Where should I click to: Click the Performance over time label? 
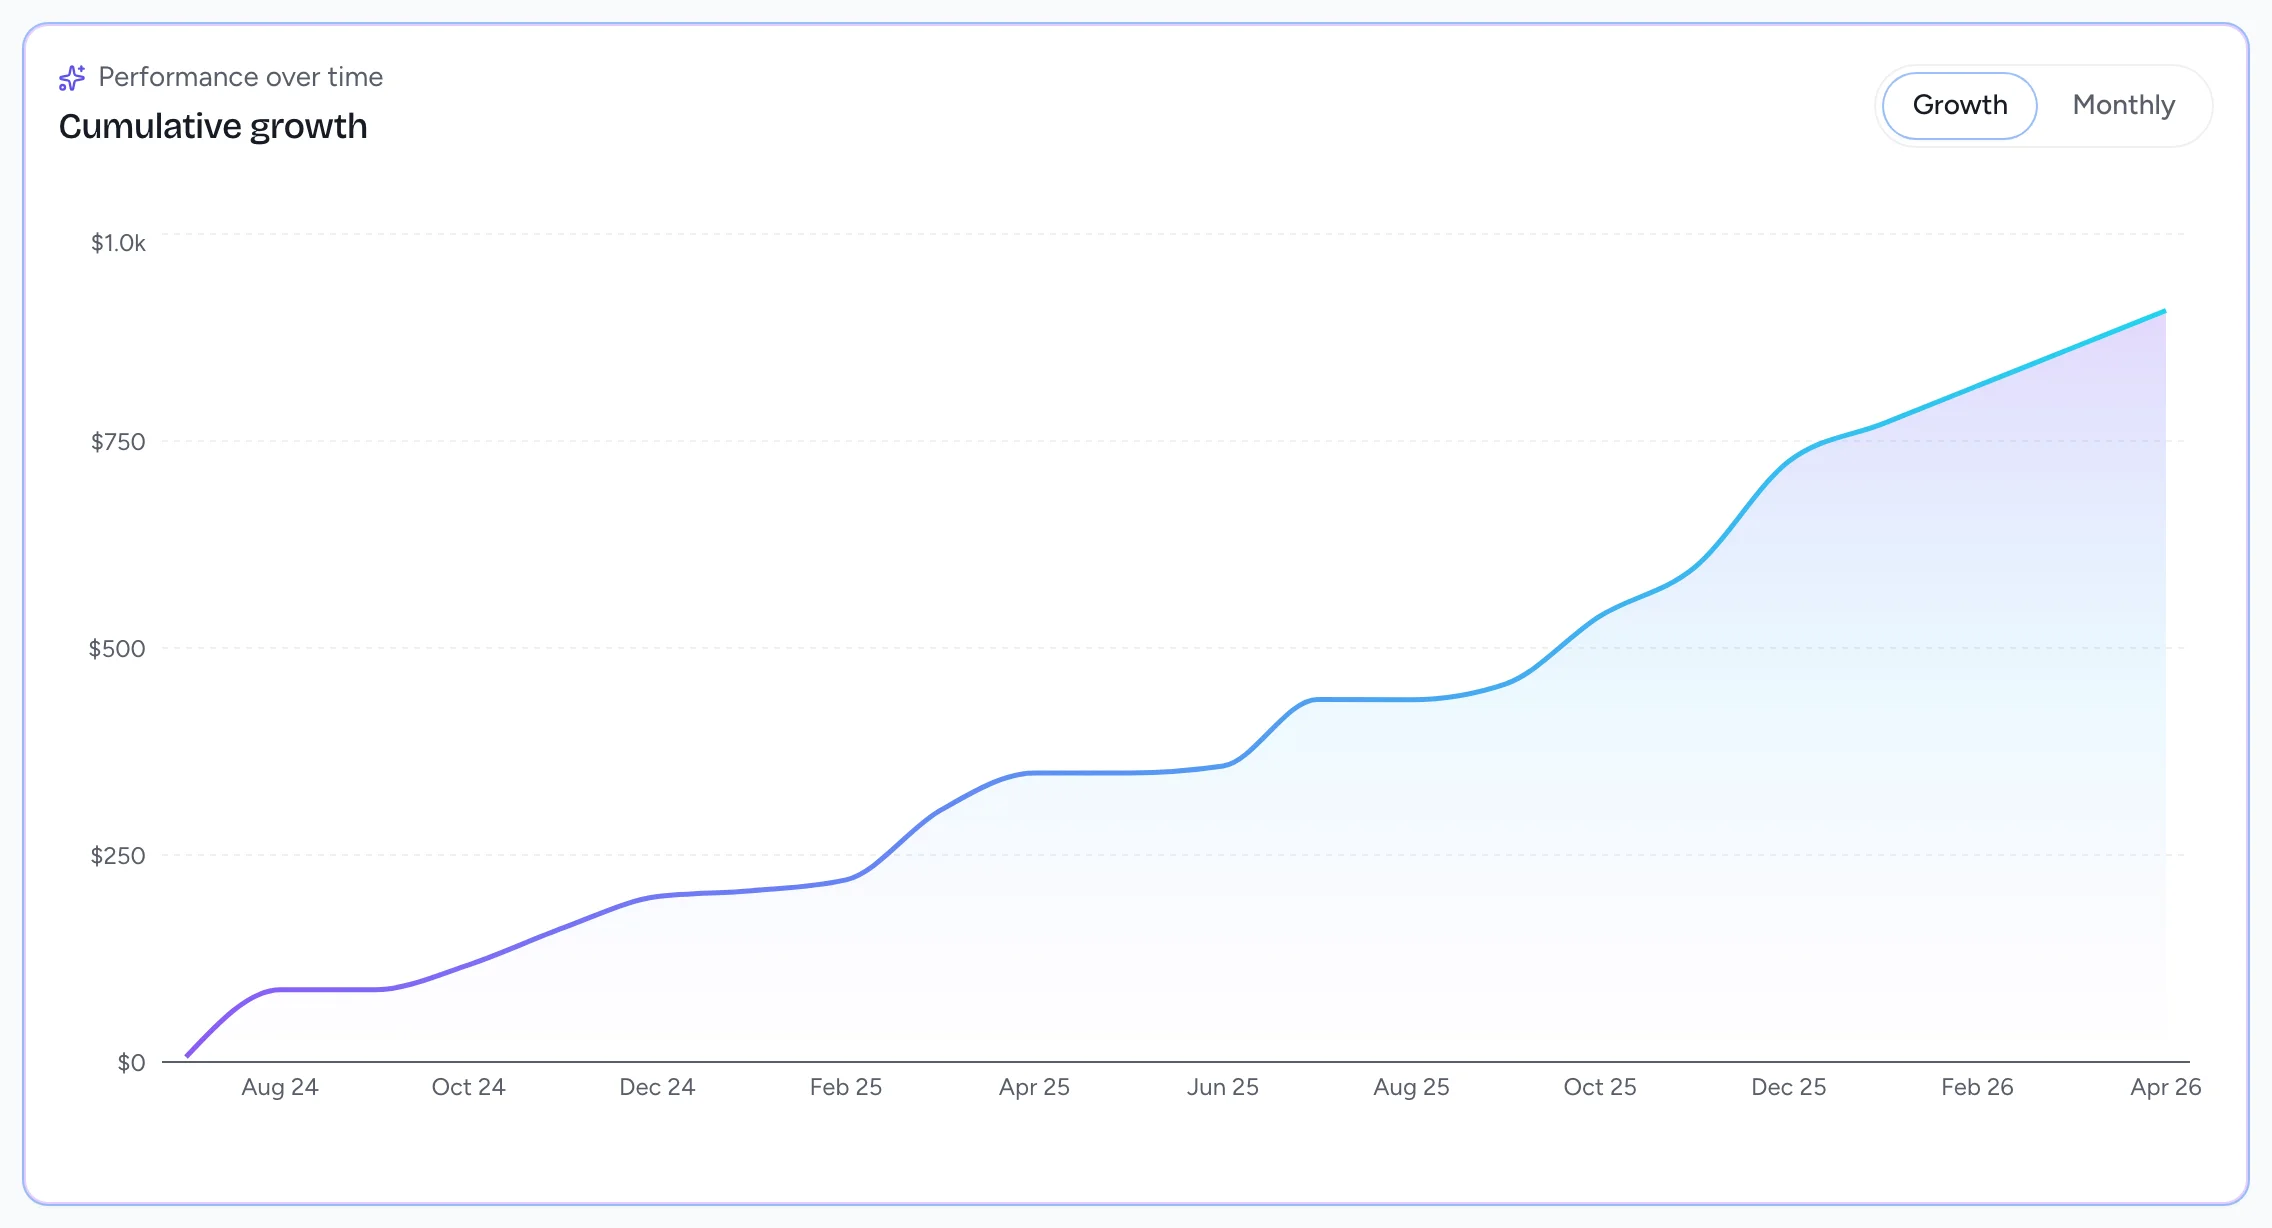click(x=241, y=77)
